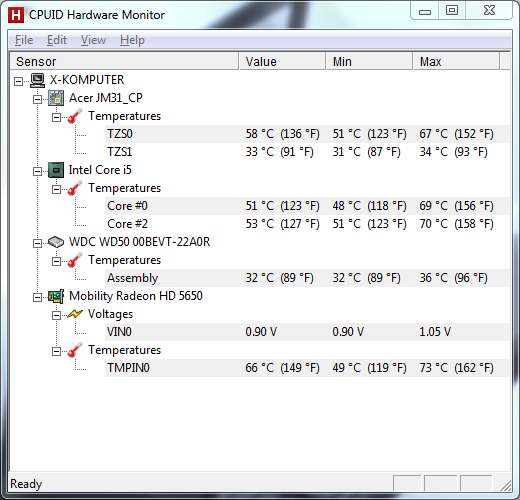Click the WDC hard drive icon

[56, 242]
